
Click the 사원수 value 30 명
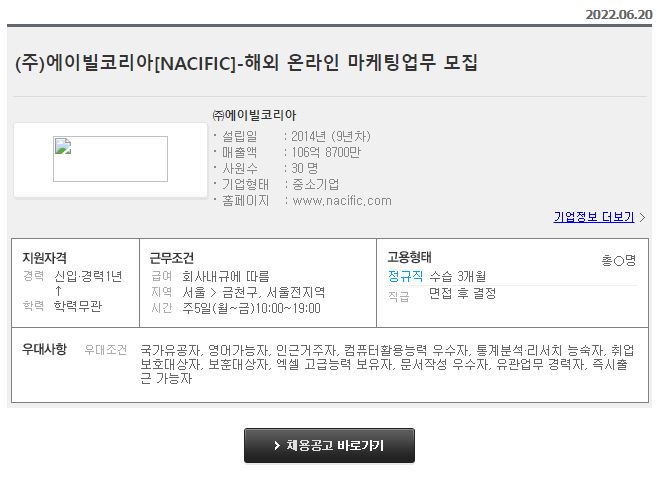click(305, 168)
